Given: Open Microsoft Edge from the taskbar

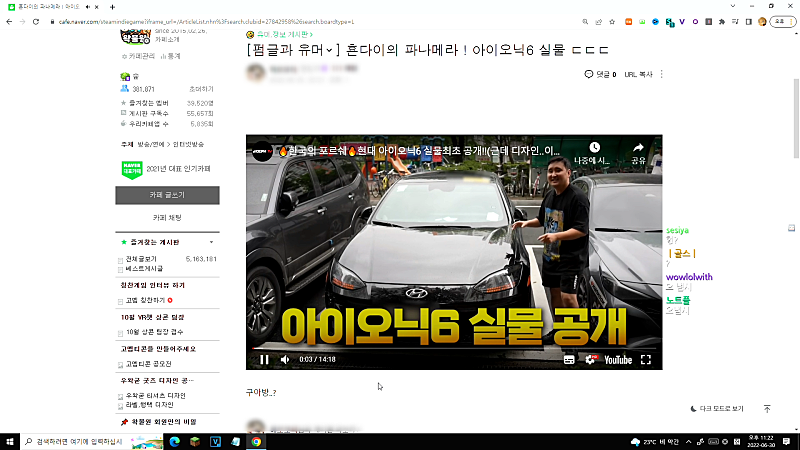Looking at the screenshot, I should (174, 442).
